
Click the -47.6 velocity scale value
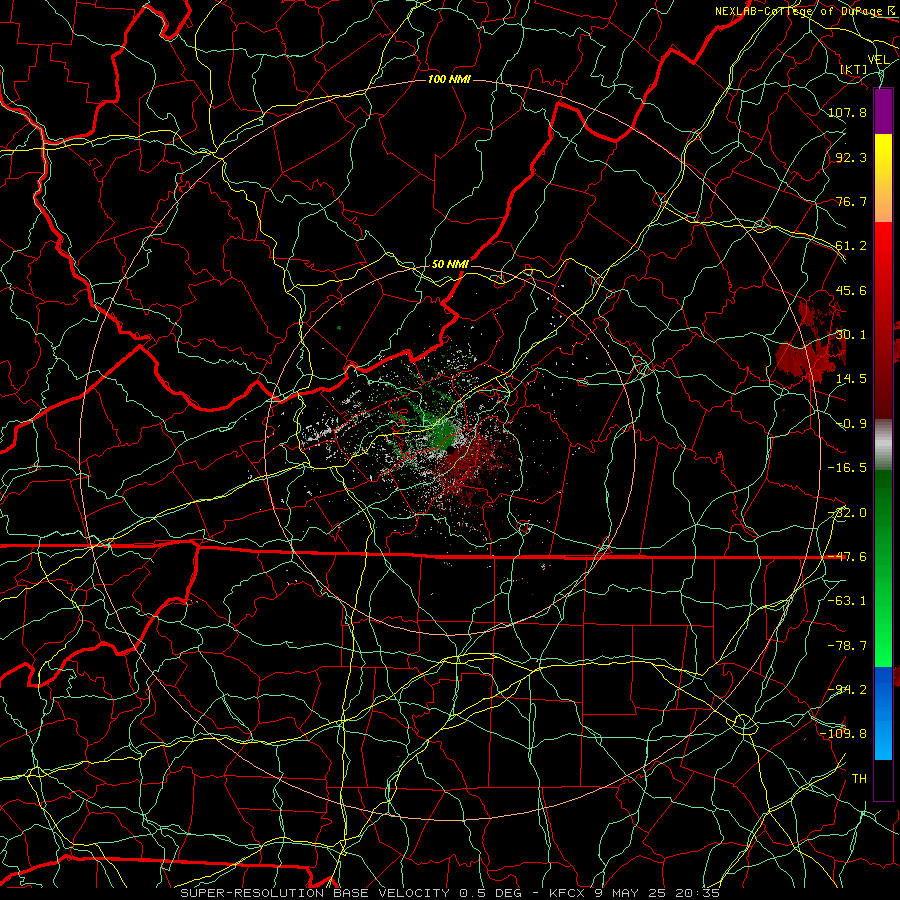click(x=847, y=557)
